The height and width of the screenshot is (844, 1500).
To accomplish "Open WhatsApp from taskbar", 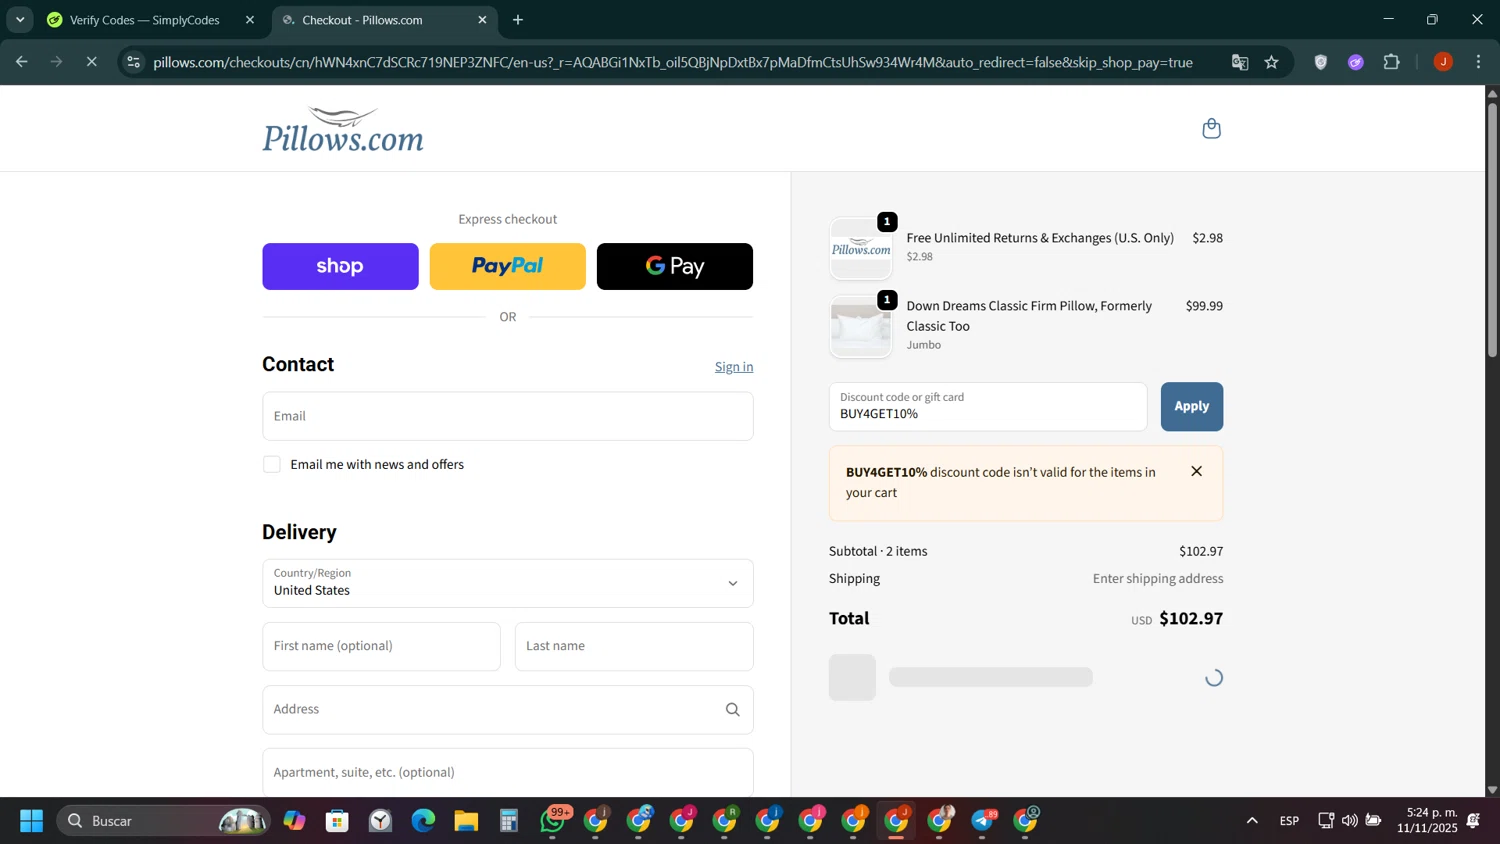I will (553, 821).
